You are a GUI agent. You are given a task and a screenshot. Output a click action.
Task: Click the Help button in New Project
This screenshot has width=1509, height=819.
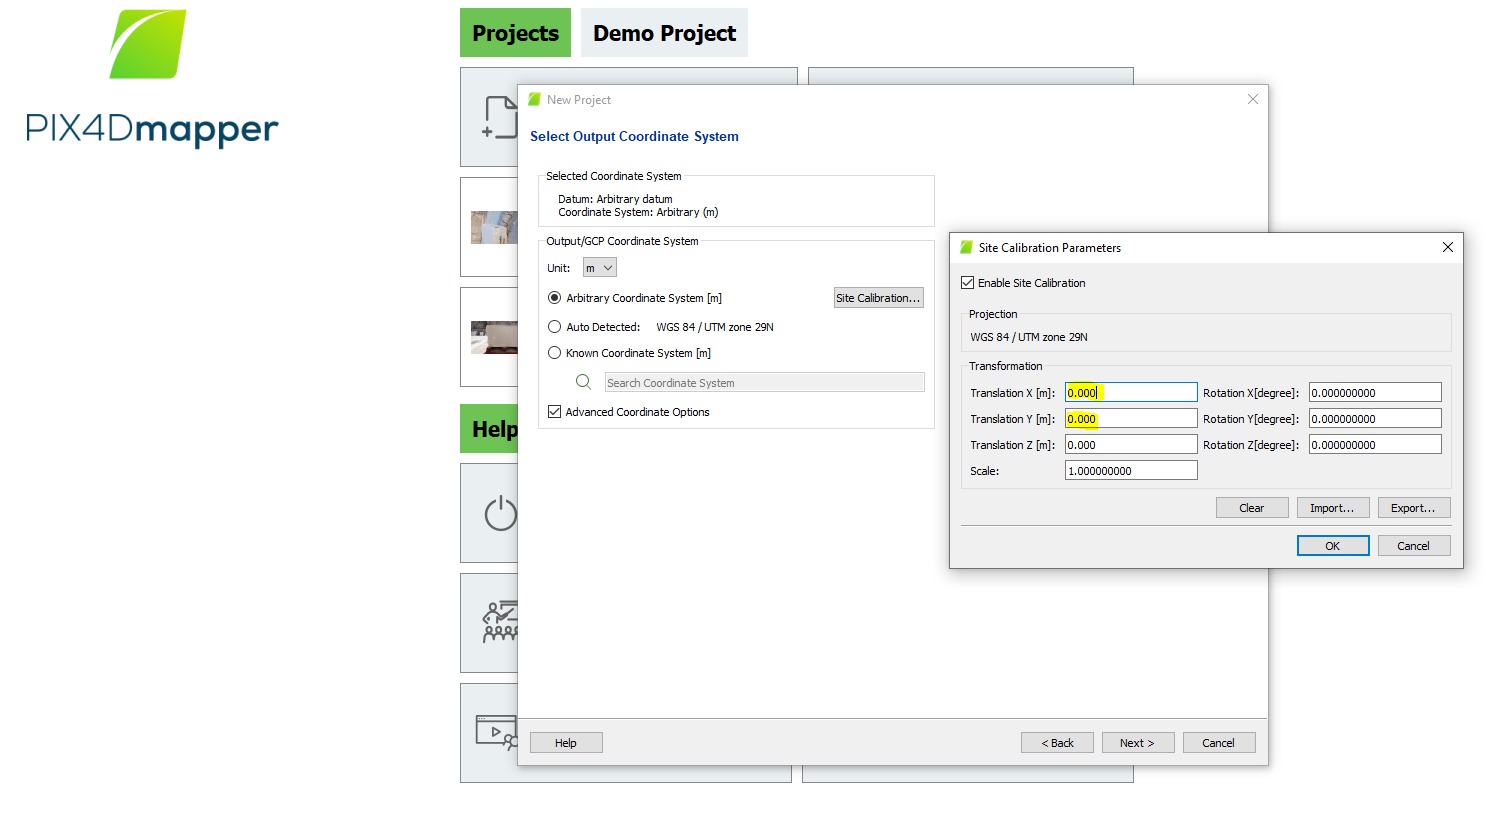(566, 743)
